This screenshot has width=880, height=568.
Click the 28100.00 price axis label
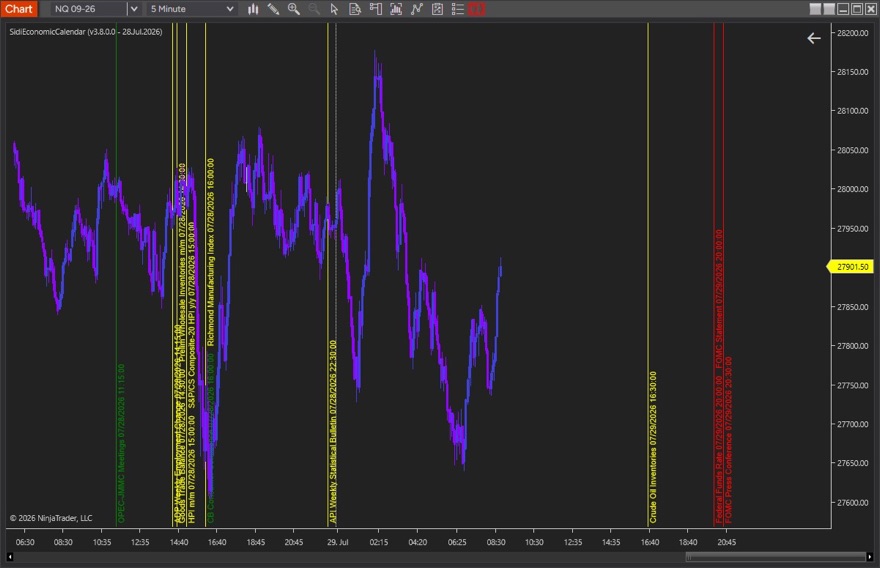pos(852,111)
